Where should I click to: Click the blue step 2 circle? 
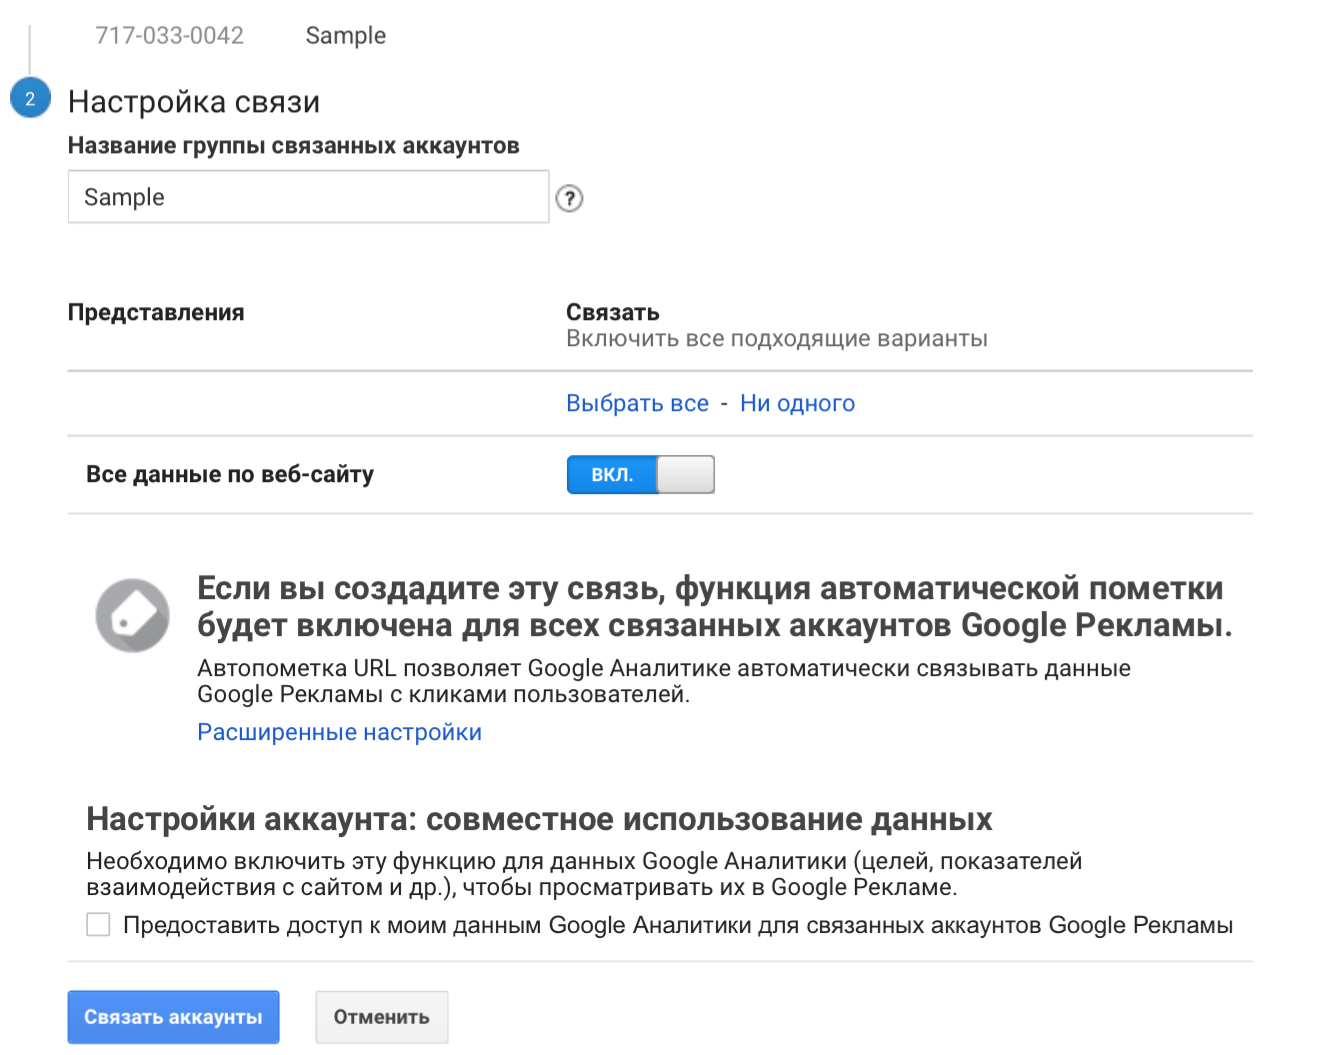tap(30, 99)
